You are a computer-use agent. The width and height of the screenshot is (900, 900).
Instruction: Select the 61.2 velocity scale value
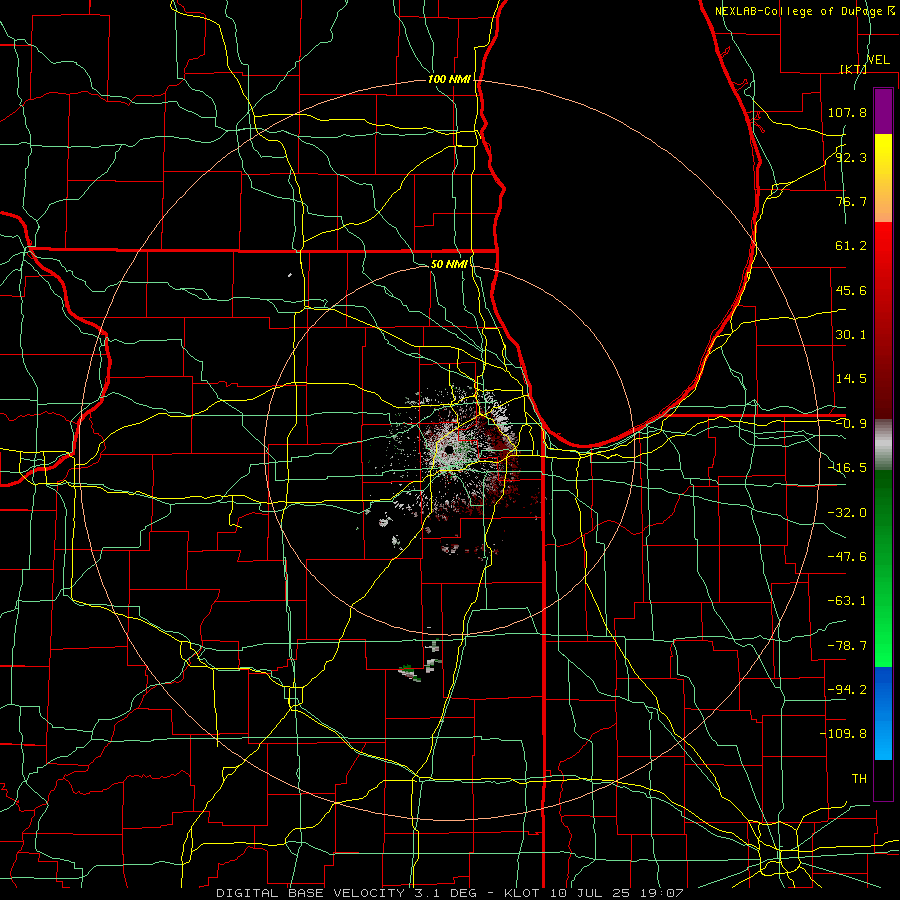click(x=851, y=246)
